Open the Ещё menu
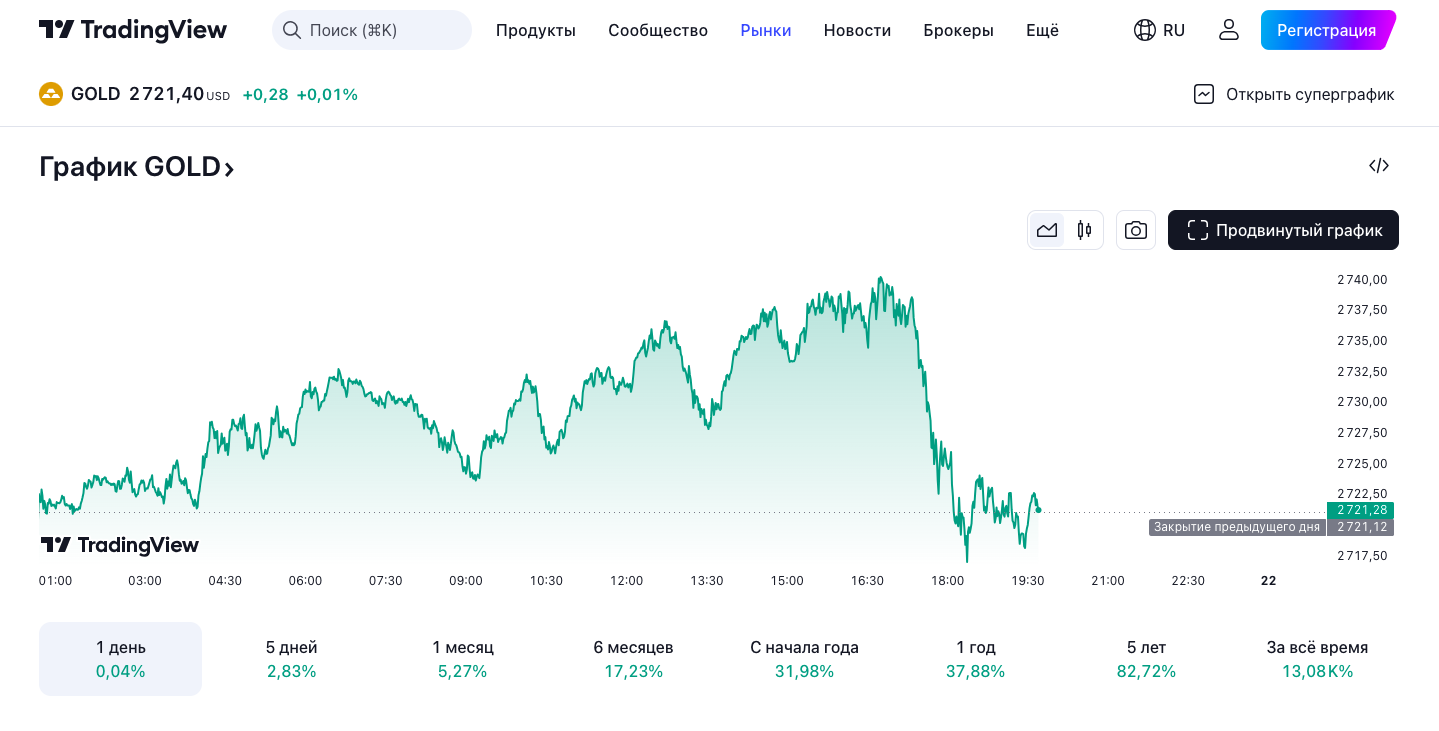The height and width of the screenshot is (731, 1439). click(x=1042, y=30)
